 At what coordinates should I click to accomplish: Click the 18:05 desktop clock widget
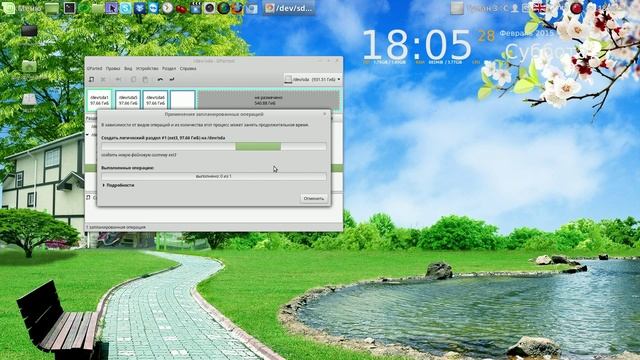pos(417,45)
